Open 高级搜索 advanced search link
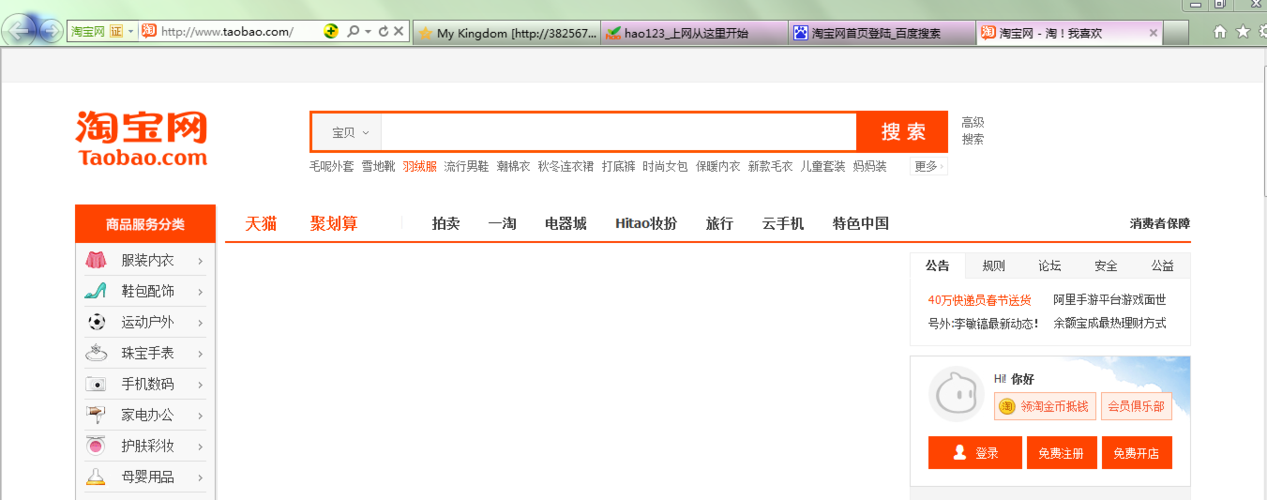Viewport: 1267px width, 500px height. [x=973, y=131]
